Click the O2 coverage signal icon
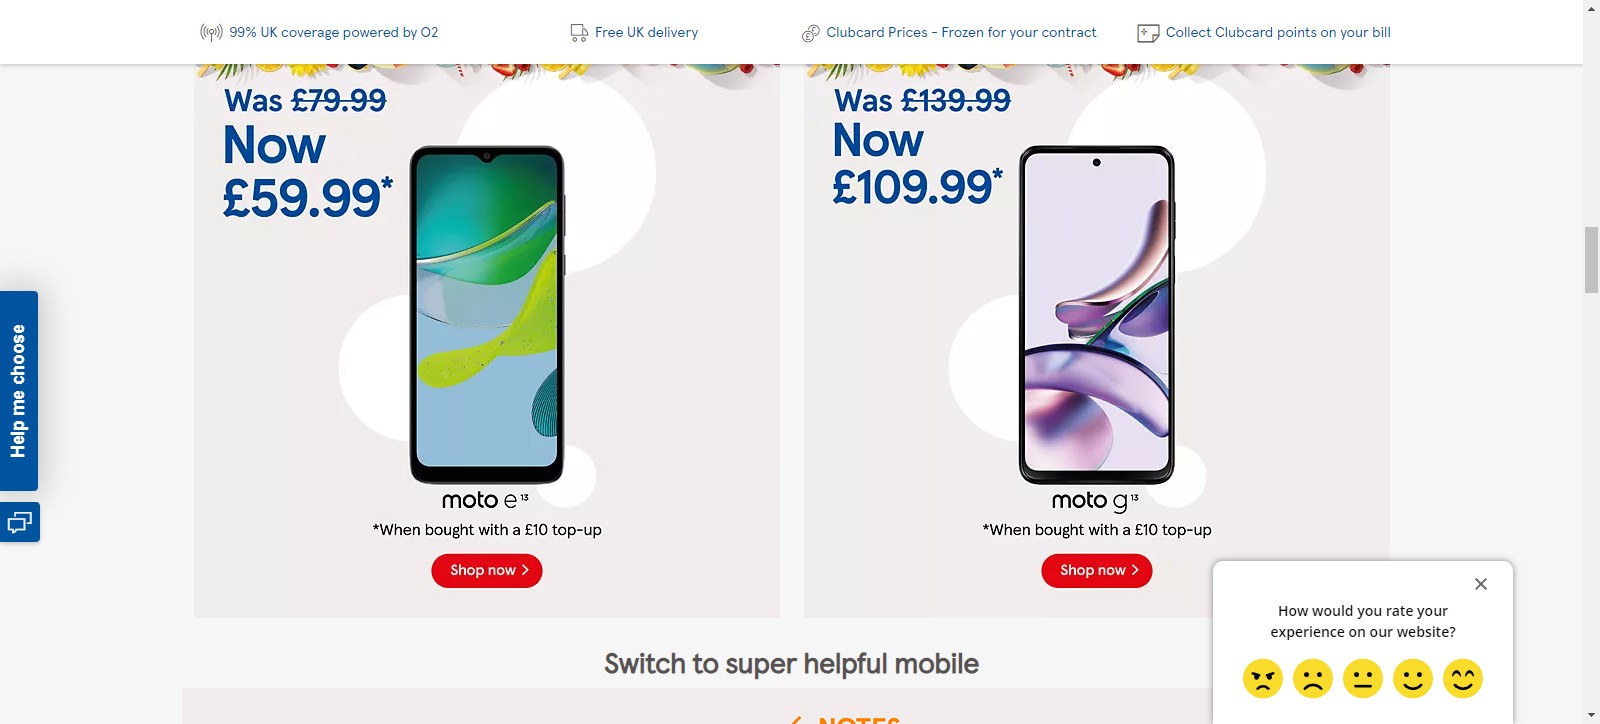 211,32
